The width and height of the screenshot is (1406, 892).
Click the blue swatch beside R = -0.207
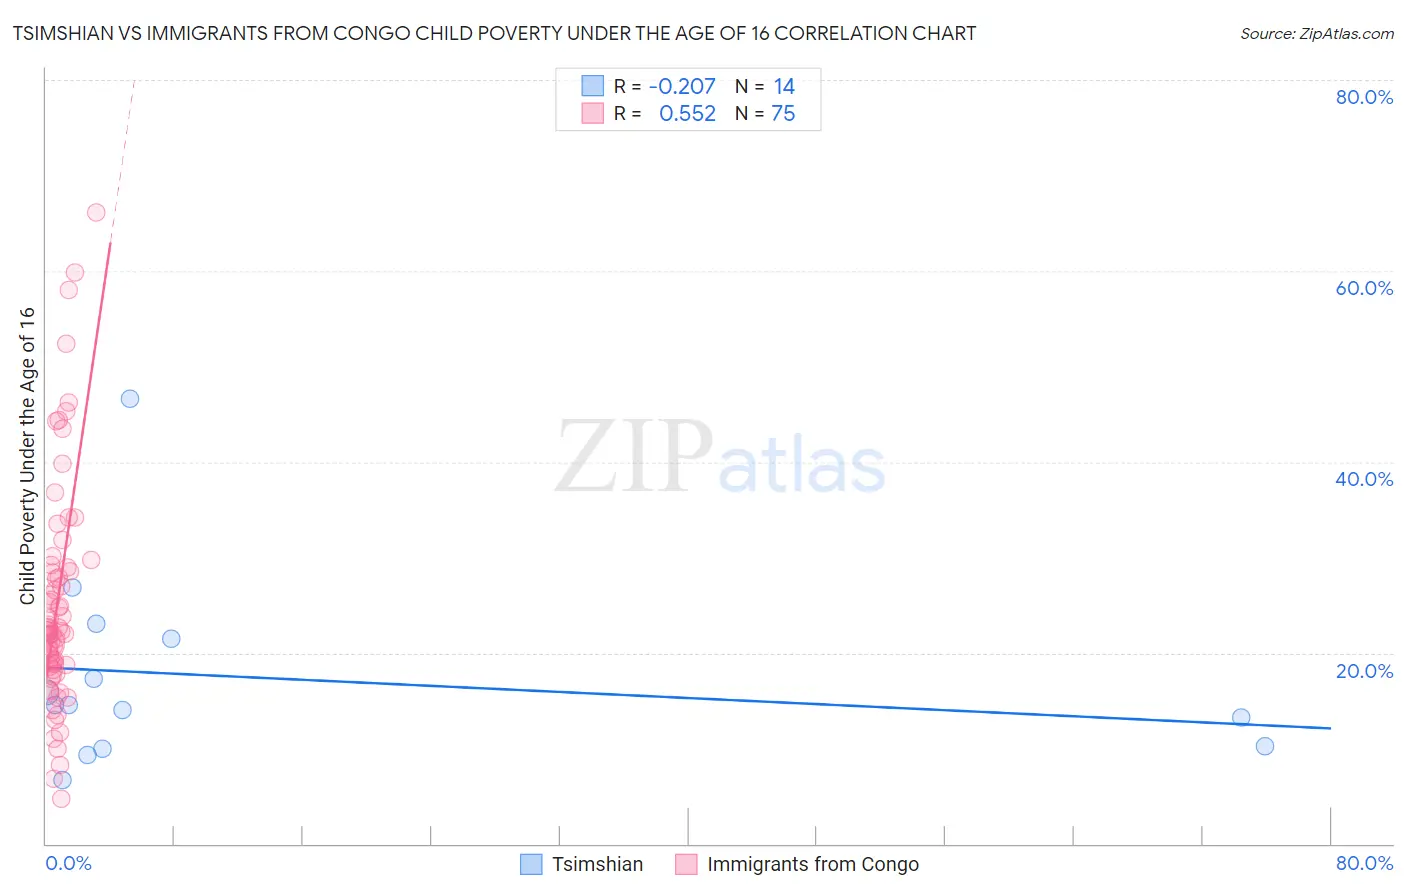(x=593, y=86)
